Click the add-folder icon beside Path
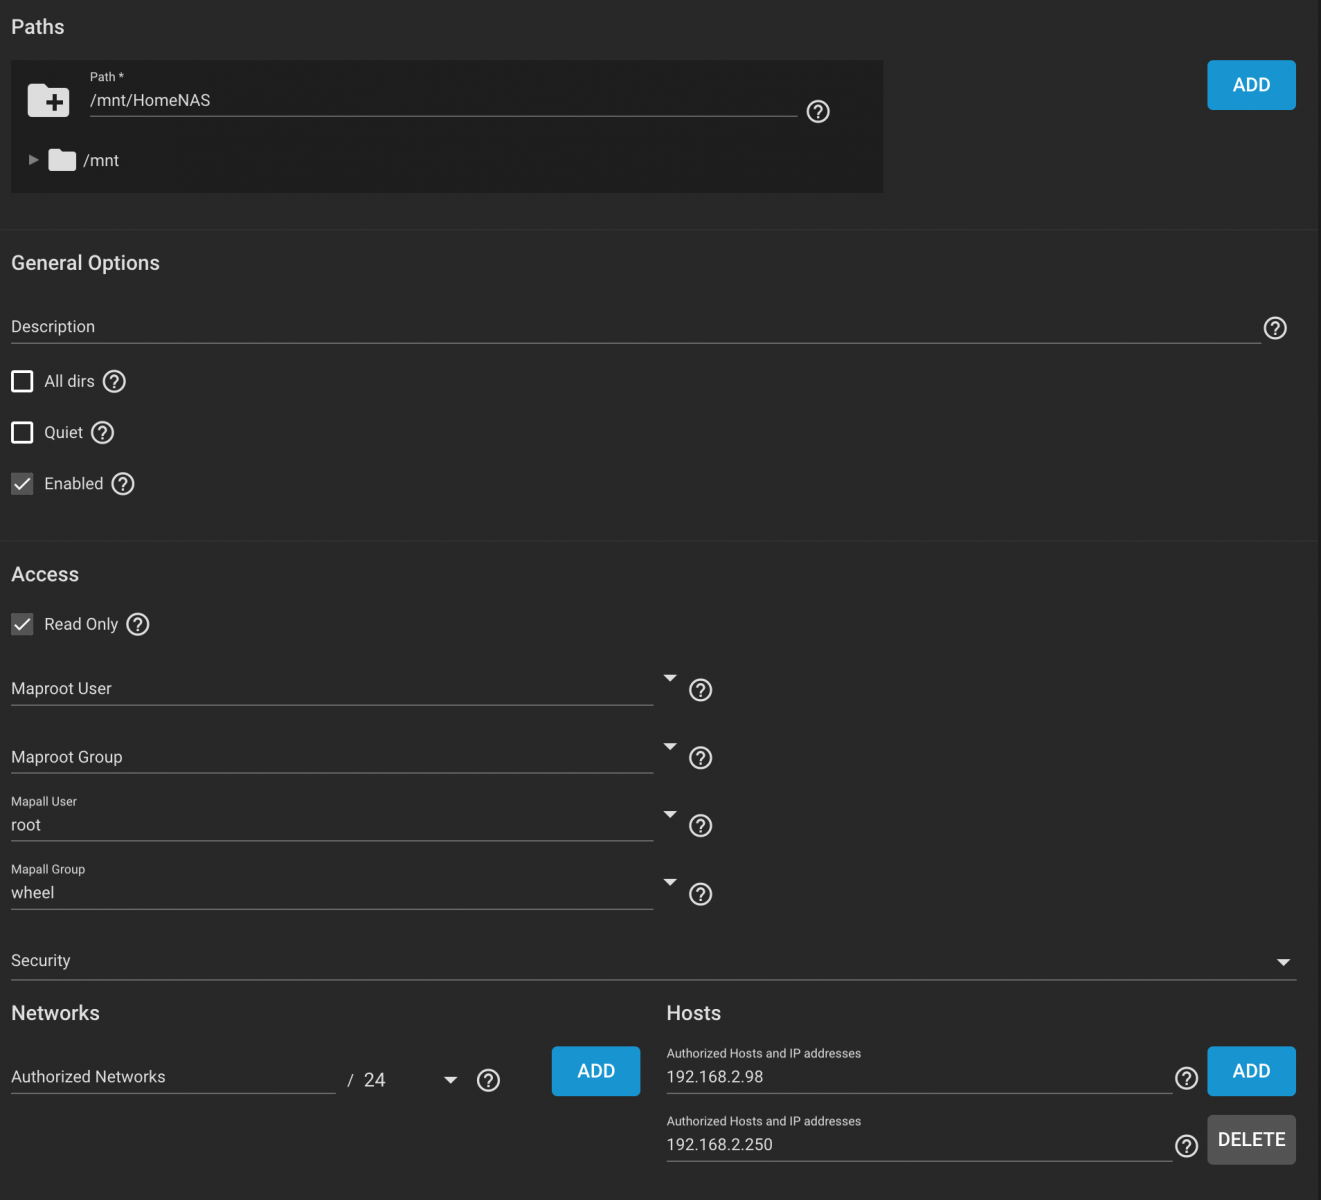 [48, 100]
